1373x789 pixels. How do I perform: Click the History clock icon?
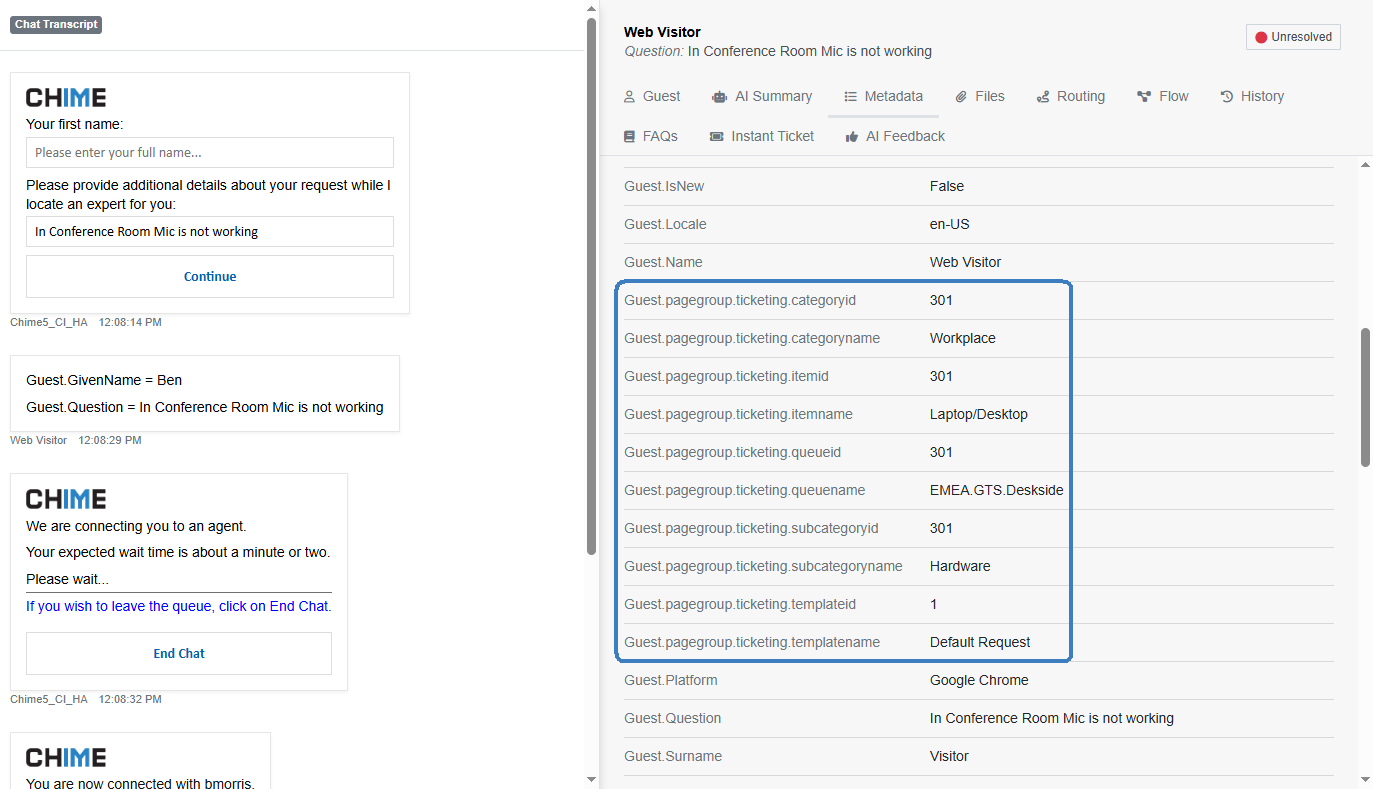(1227, 97)
